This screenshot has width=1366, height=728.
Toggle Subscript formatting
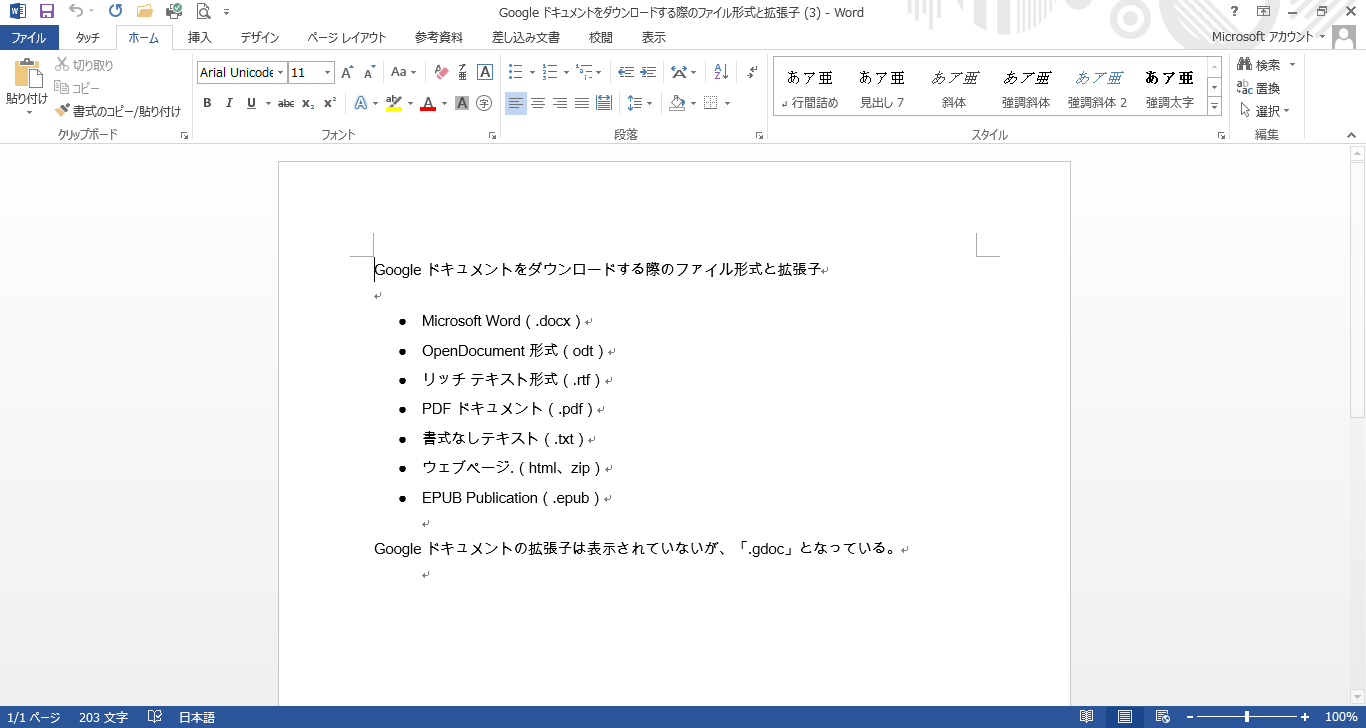(308, 103)
